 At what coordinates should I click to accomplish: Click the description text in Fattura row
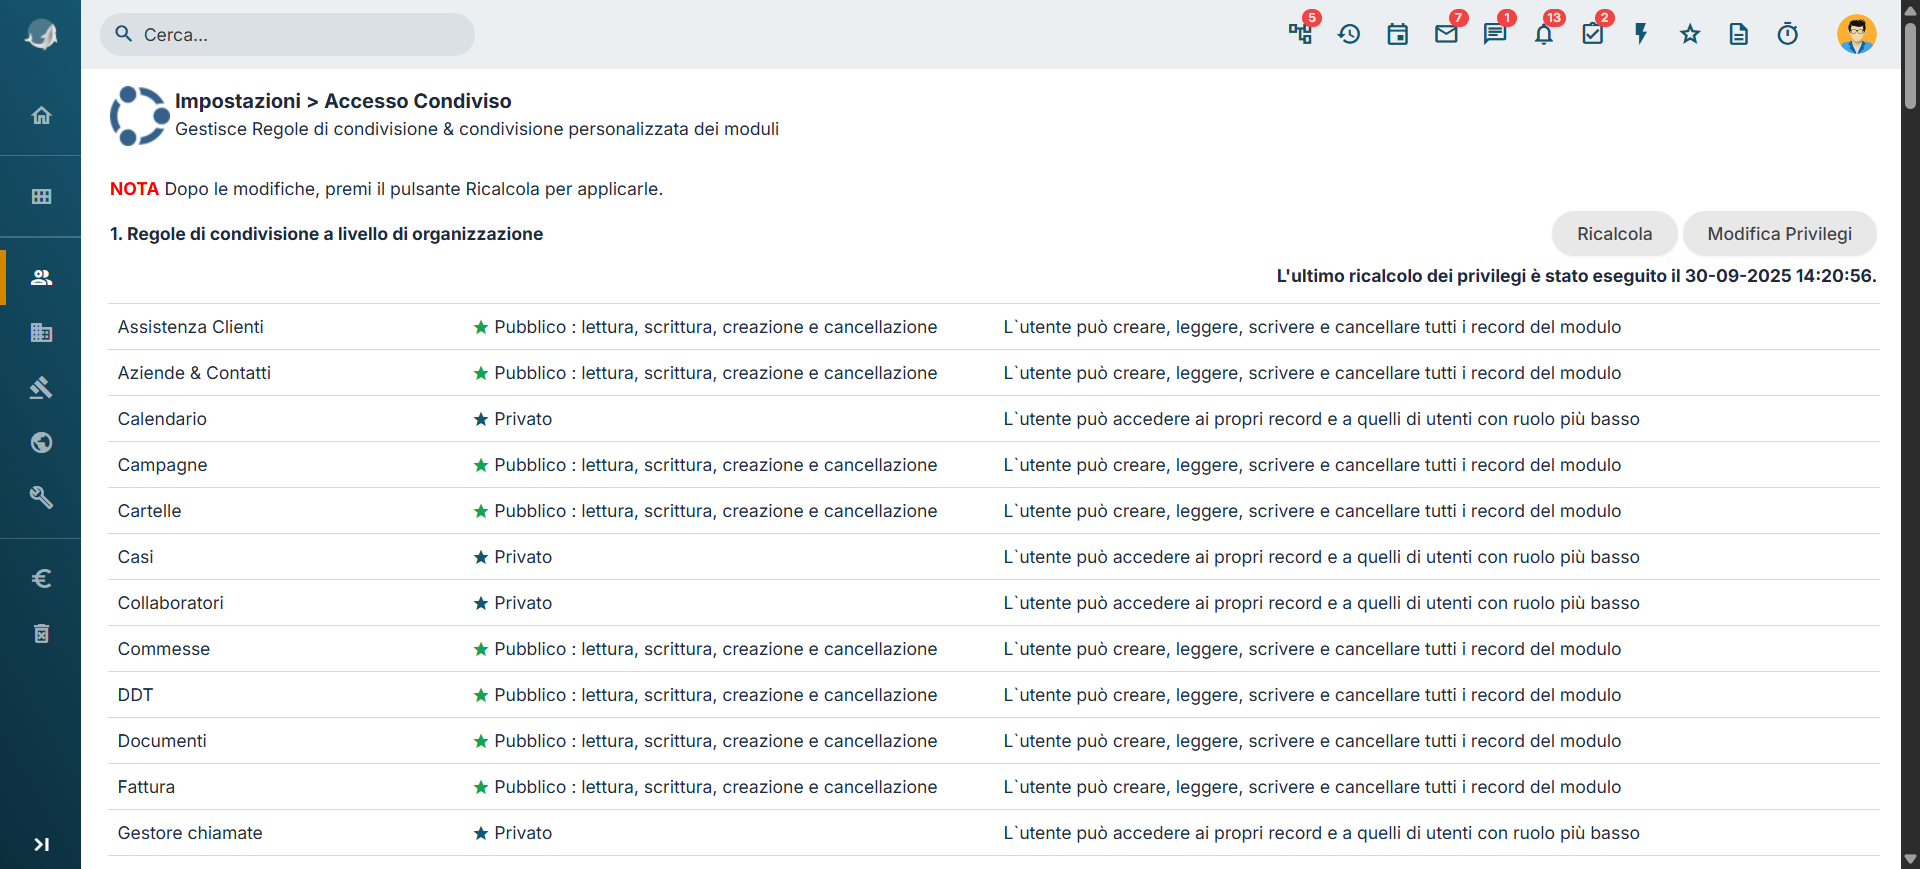click(x=1312, y=787)
